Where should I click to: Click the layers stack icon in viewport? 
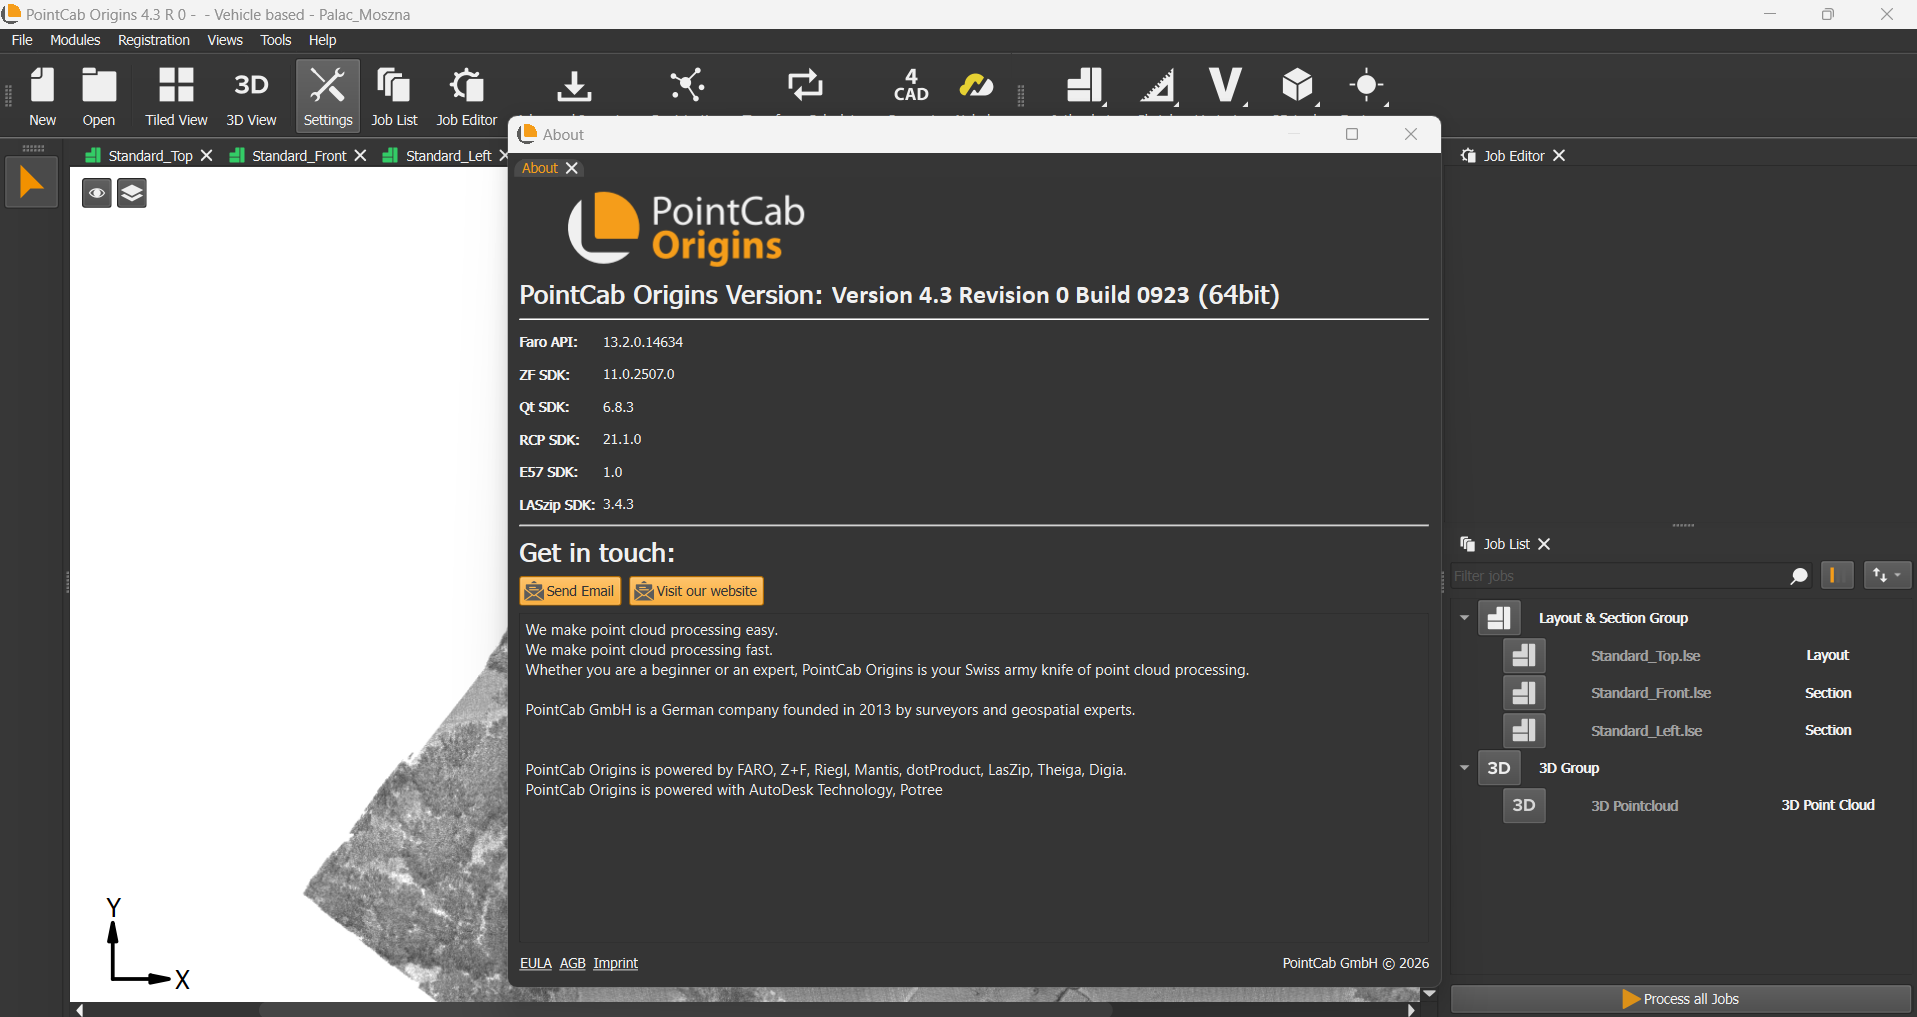pyautogui.click(x=132, y=193)
